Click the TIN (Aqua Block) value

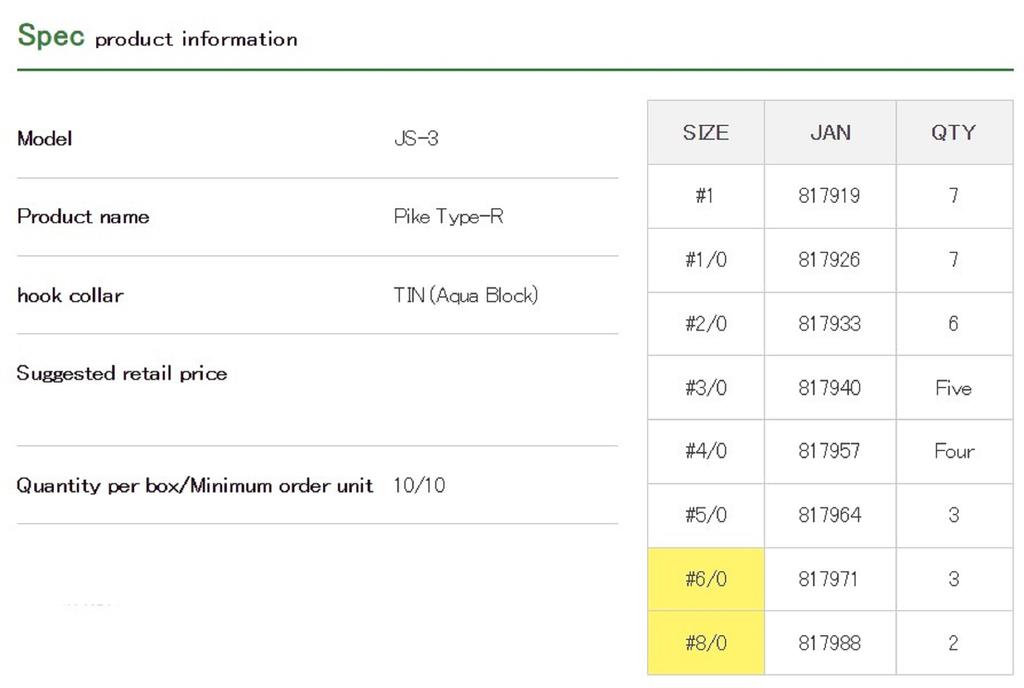coord(465,295)
